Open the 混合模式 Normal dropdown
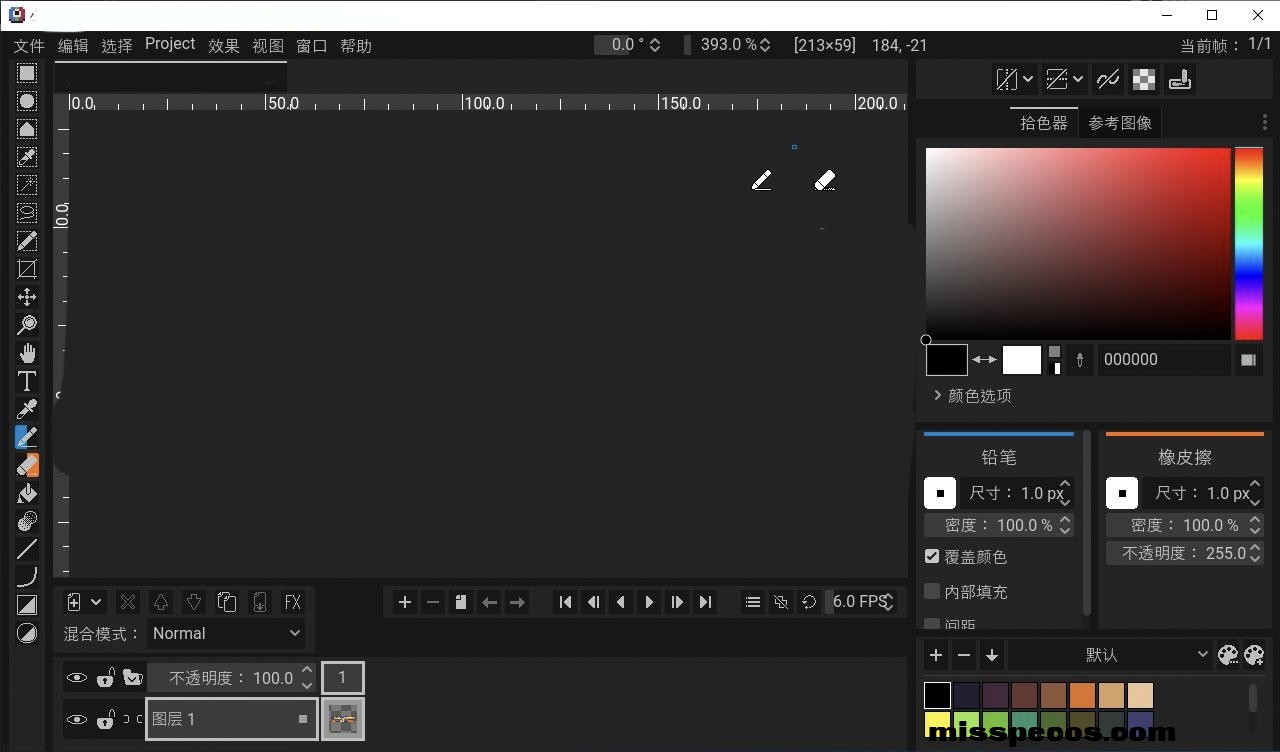The width and height of the screenshot is (1280, 752). coord(227,633)
